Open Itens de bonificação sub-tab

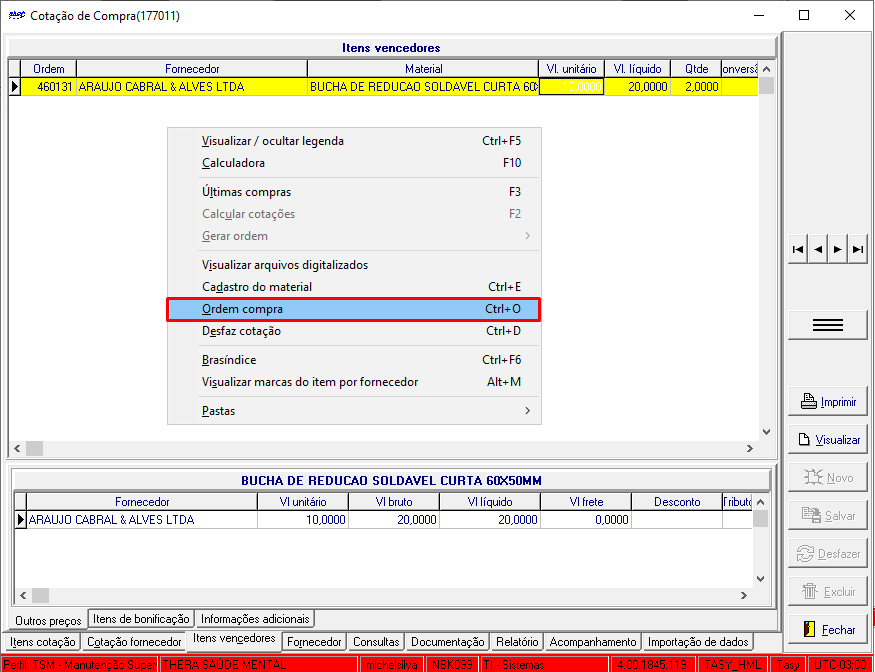click(141, 619)
